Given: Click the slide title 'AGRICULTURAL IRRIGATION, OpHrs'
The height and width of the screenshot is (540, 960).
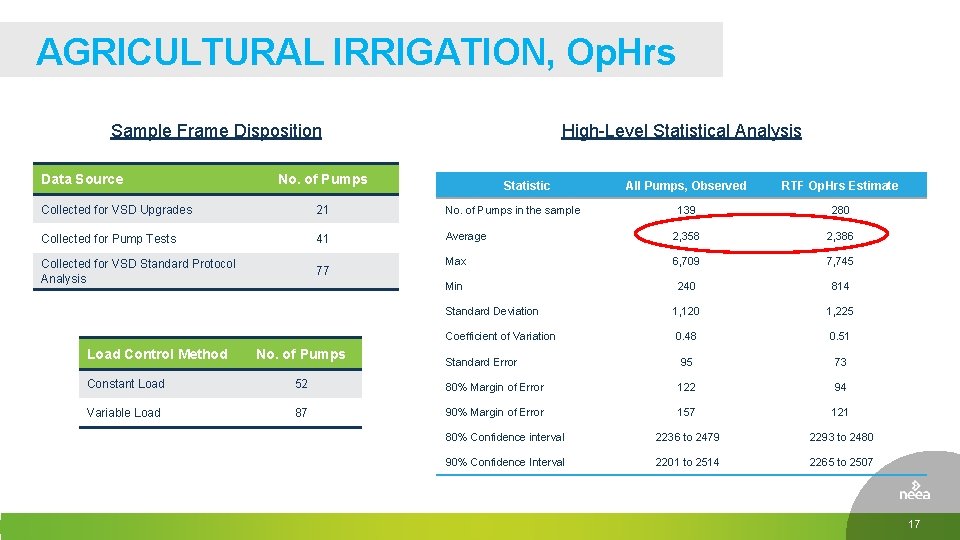Looking at the screenshot, I should 356,51.
